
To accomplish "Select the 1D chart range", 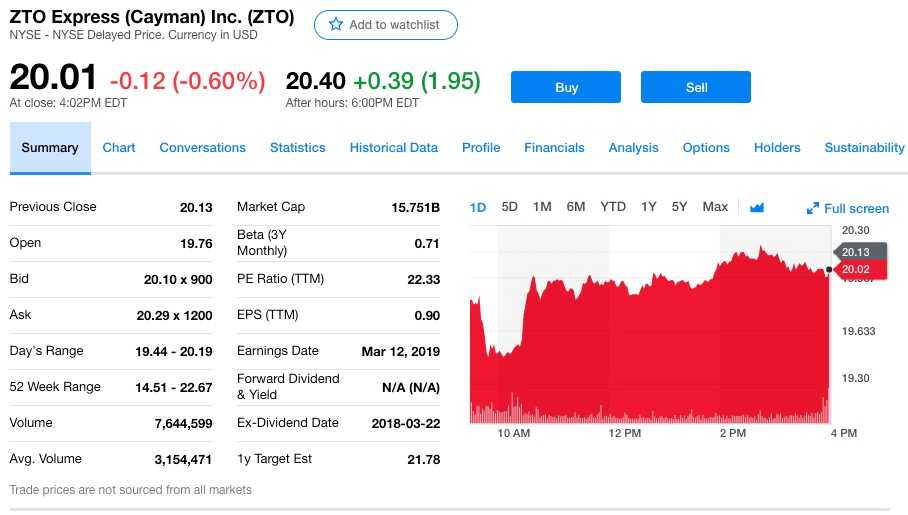I will pyautogui.click(x=478, y=208).
